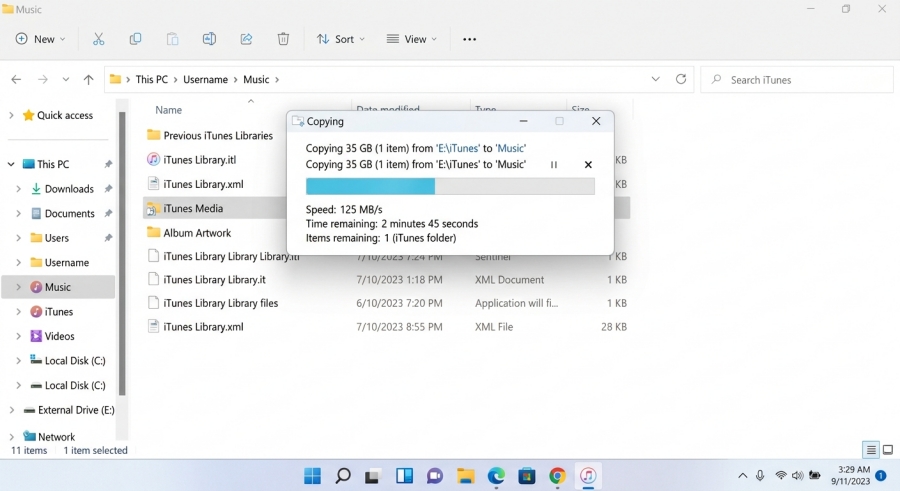Click the copy progress bar
Screen dimensions: 900x491
tap(450, 186)
